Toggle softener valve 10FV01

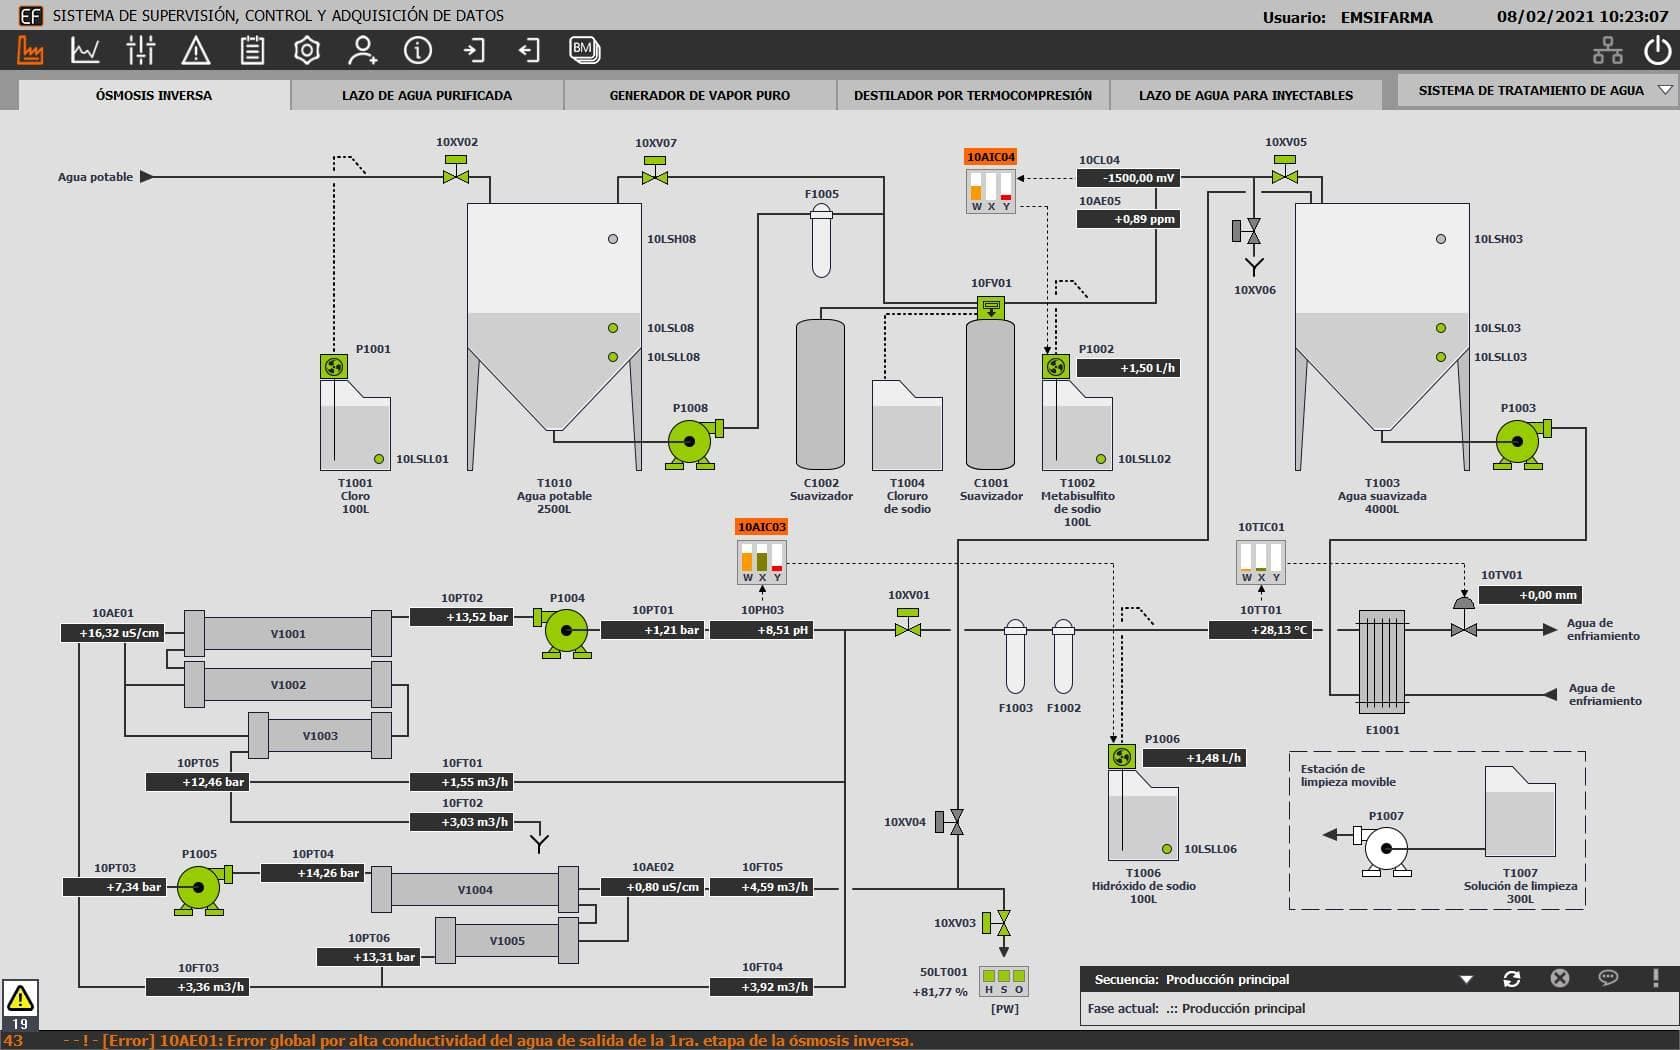[991, 308]
